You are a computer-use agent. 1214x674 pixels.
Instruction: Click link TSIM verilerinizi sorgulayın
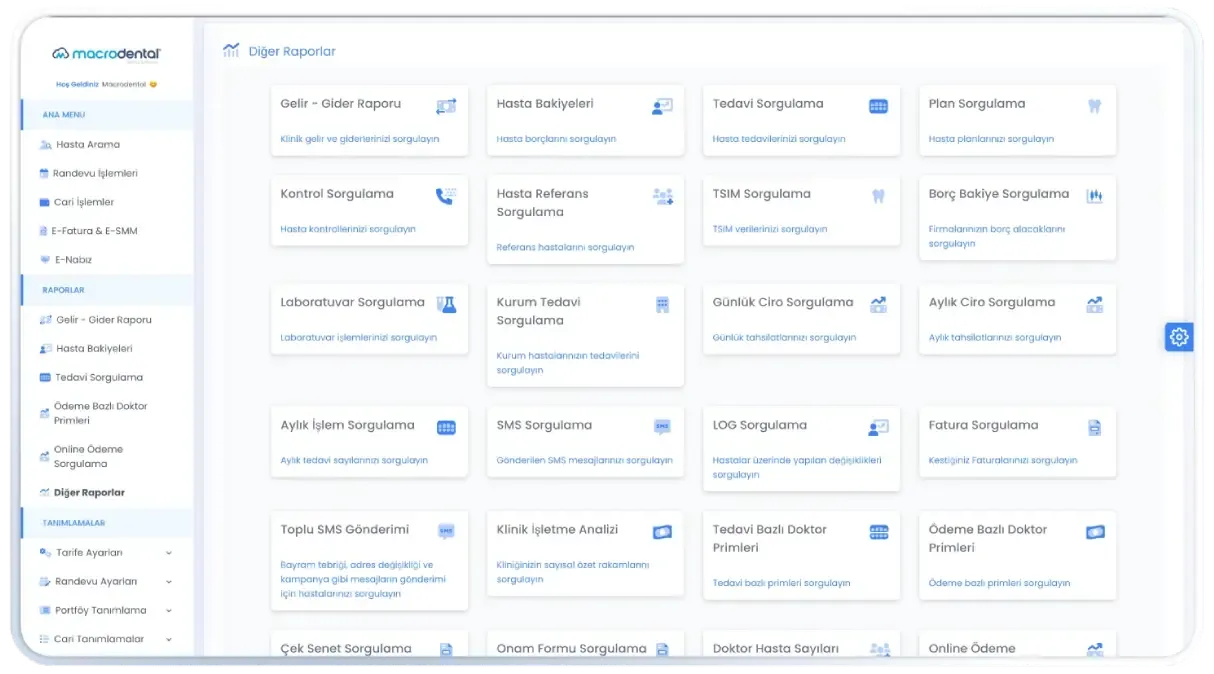tap(770, 229)
